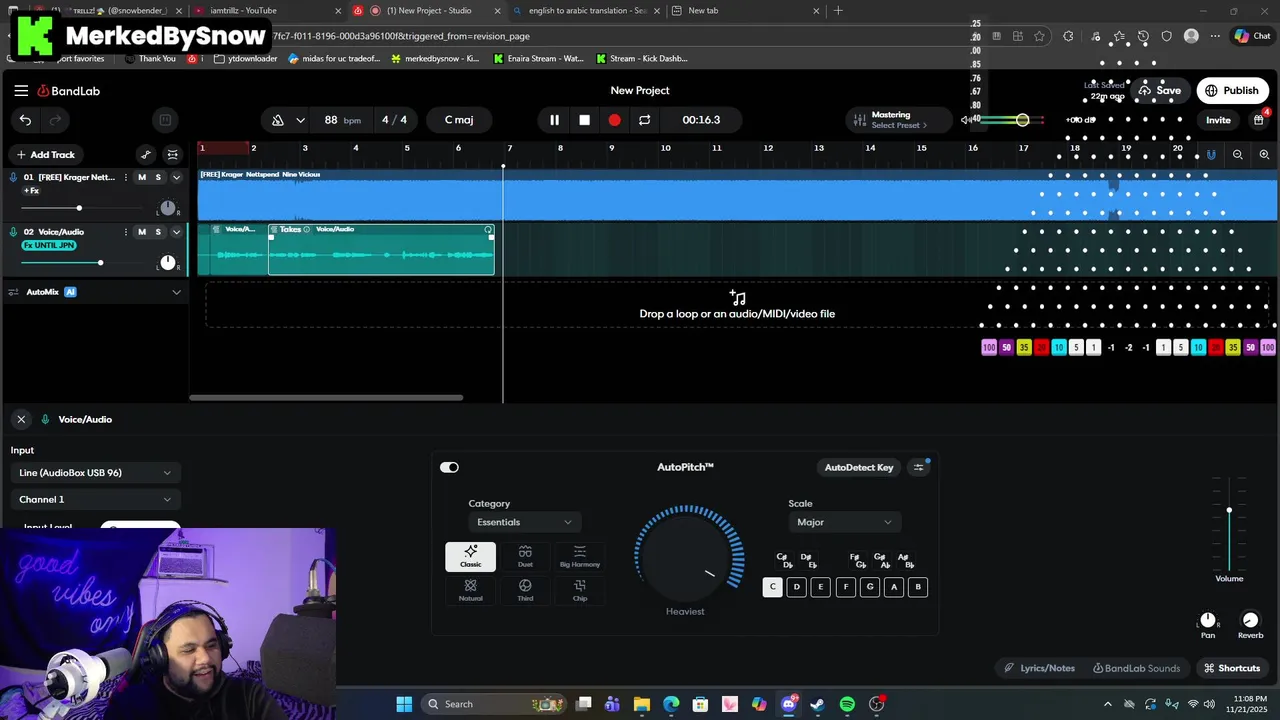This screenshot has height=720, width=1280.
Task: Click the zoom out magnifier on timeline
Action: 1238,154
